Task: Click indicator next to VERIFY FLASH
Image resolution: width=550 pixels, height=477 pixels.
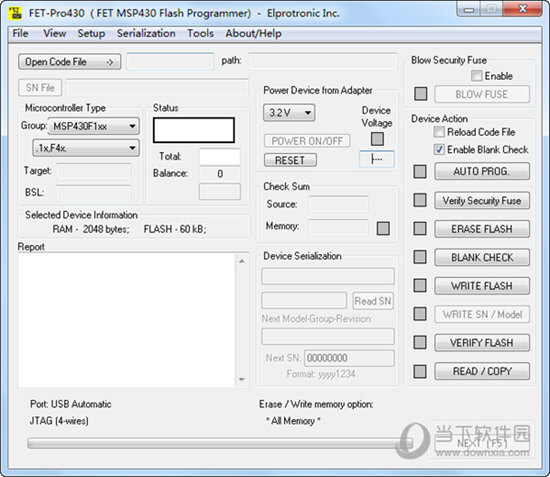Action: coord(420,342)
